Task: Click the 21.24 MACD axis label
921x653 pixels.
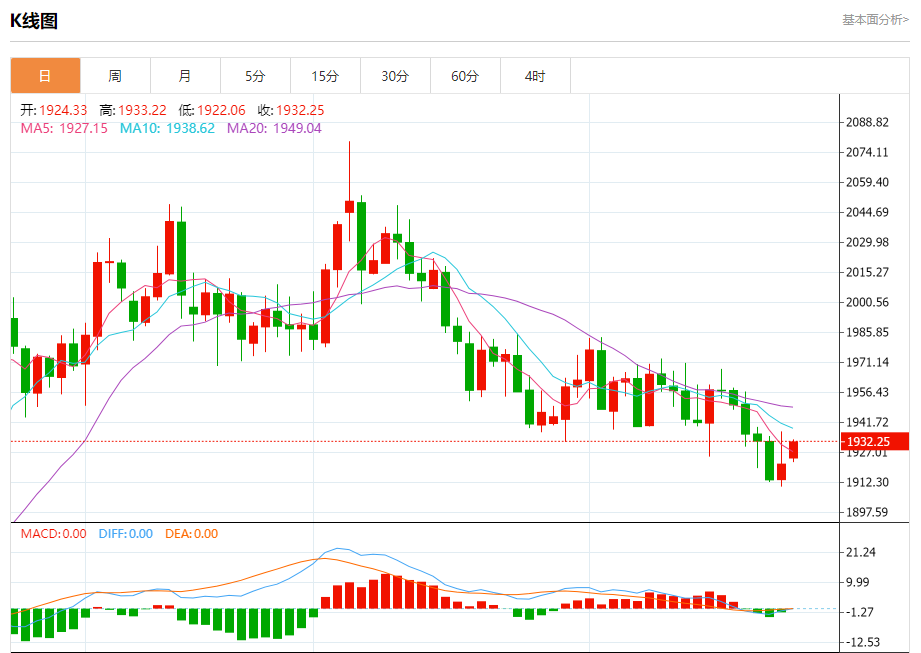Action: tap(861, 552)
